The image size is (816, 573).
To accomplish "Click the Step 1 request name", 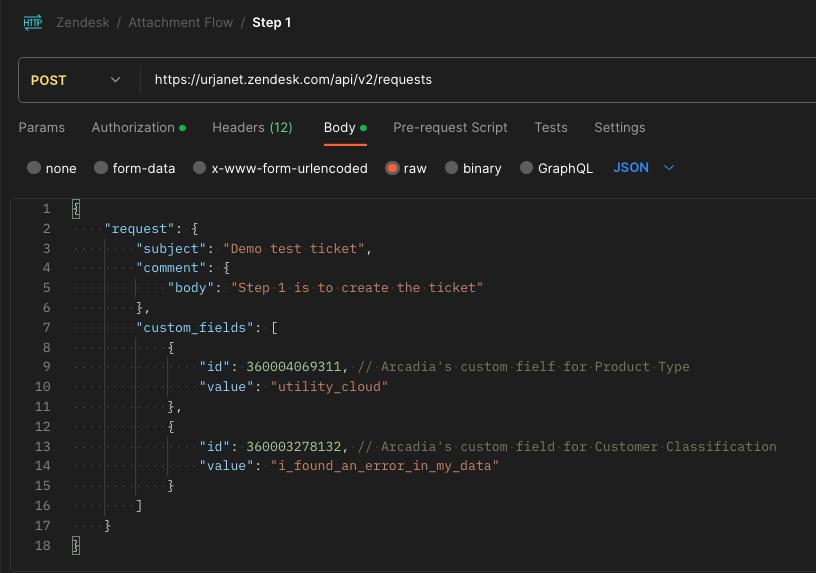I will coord(272,22).
